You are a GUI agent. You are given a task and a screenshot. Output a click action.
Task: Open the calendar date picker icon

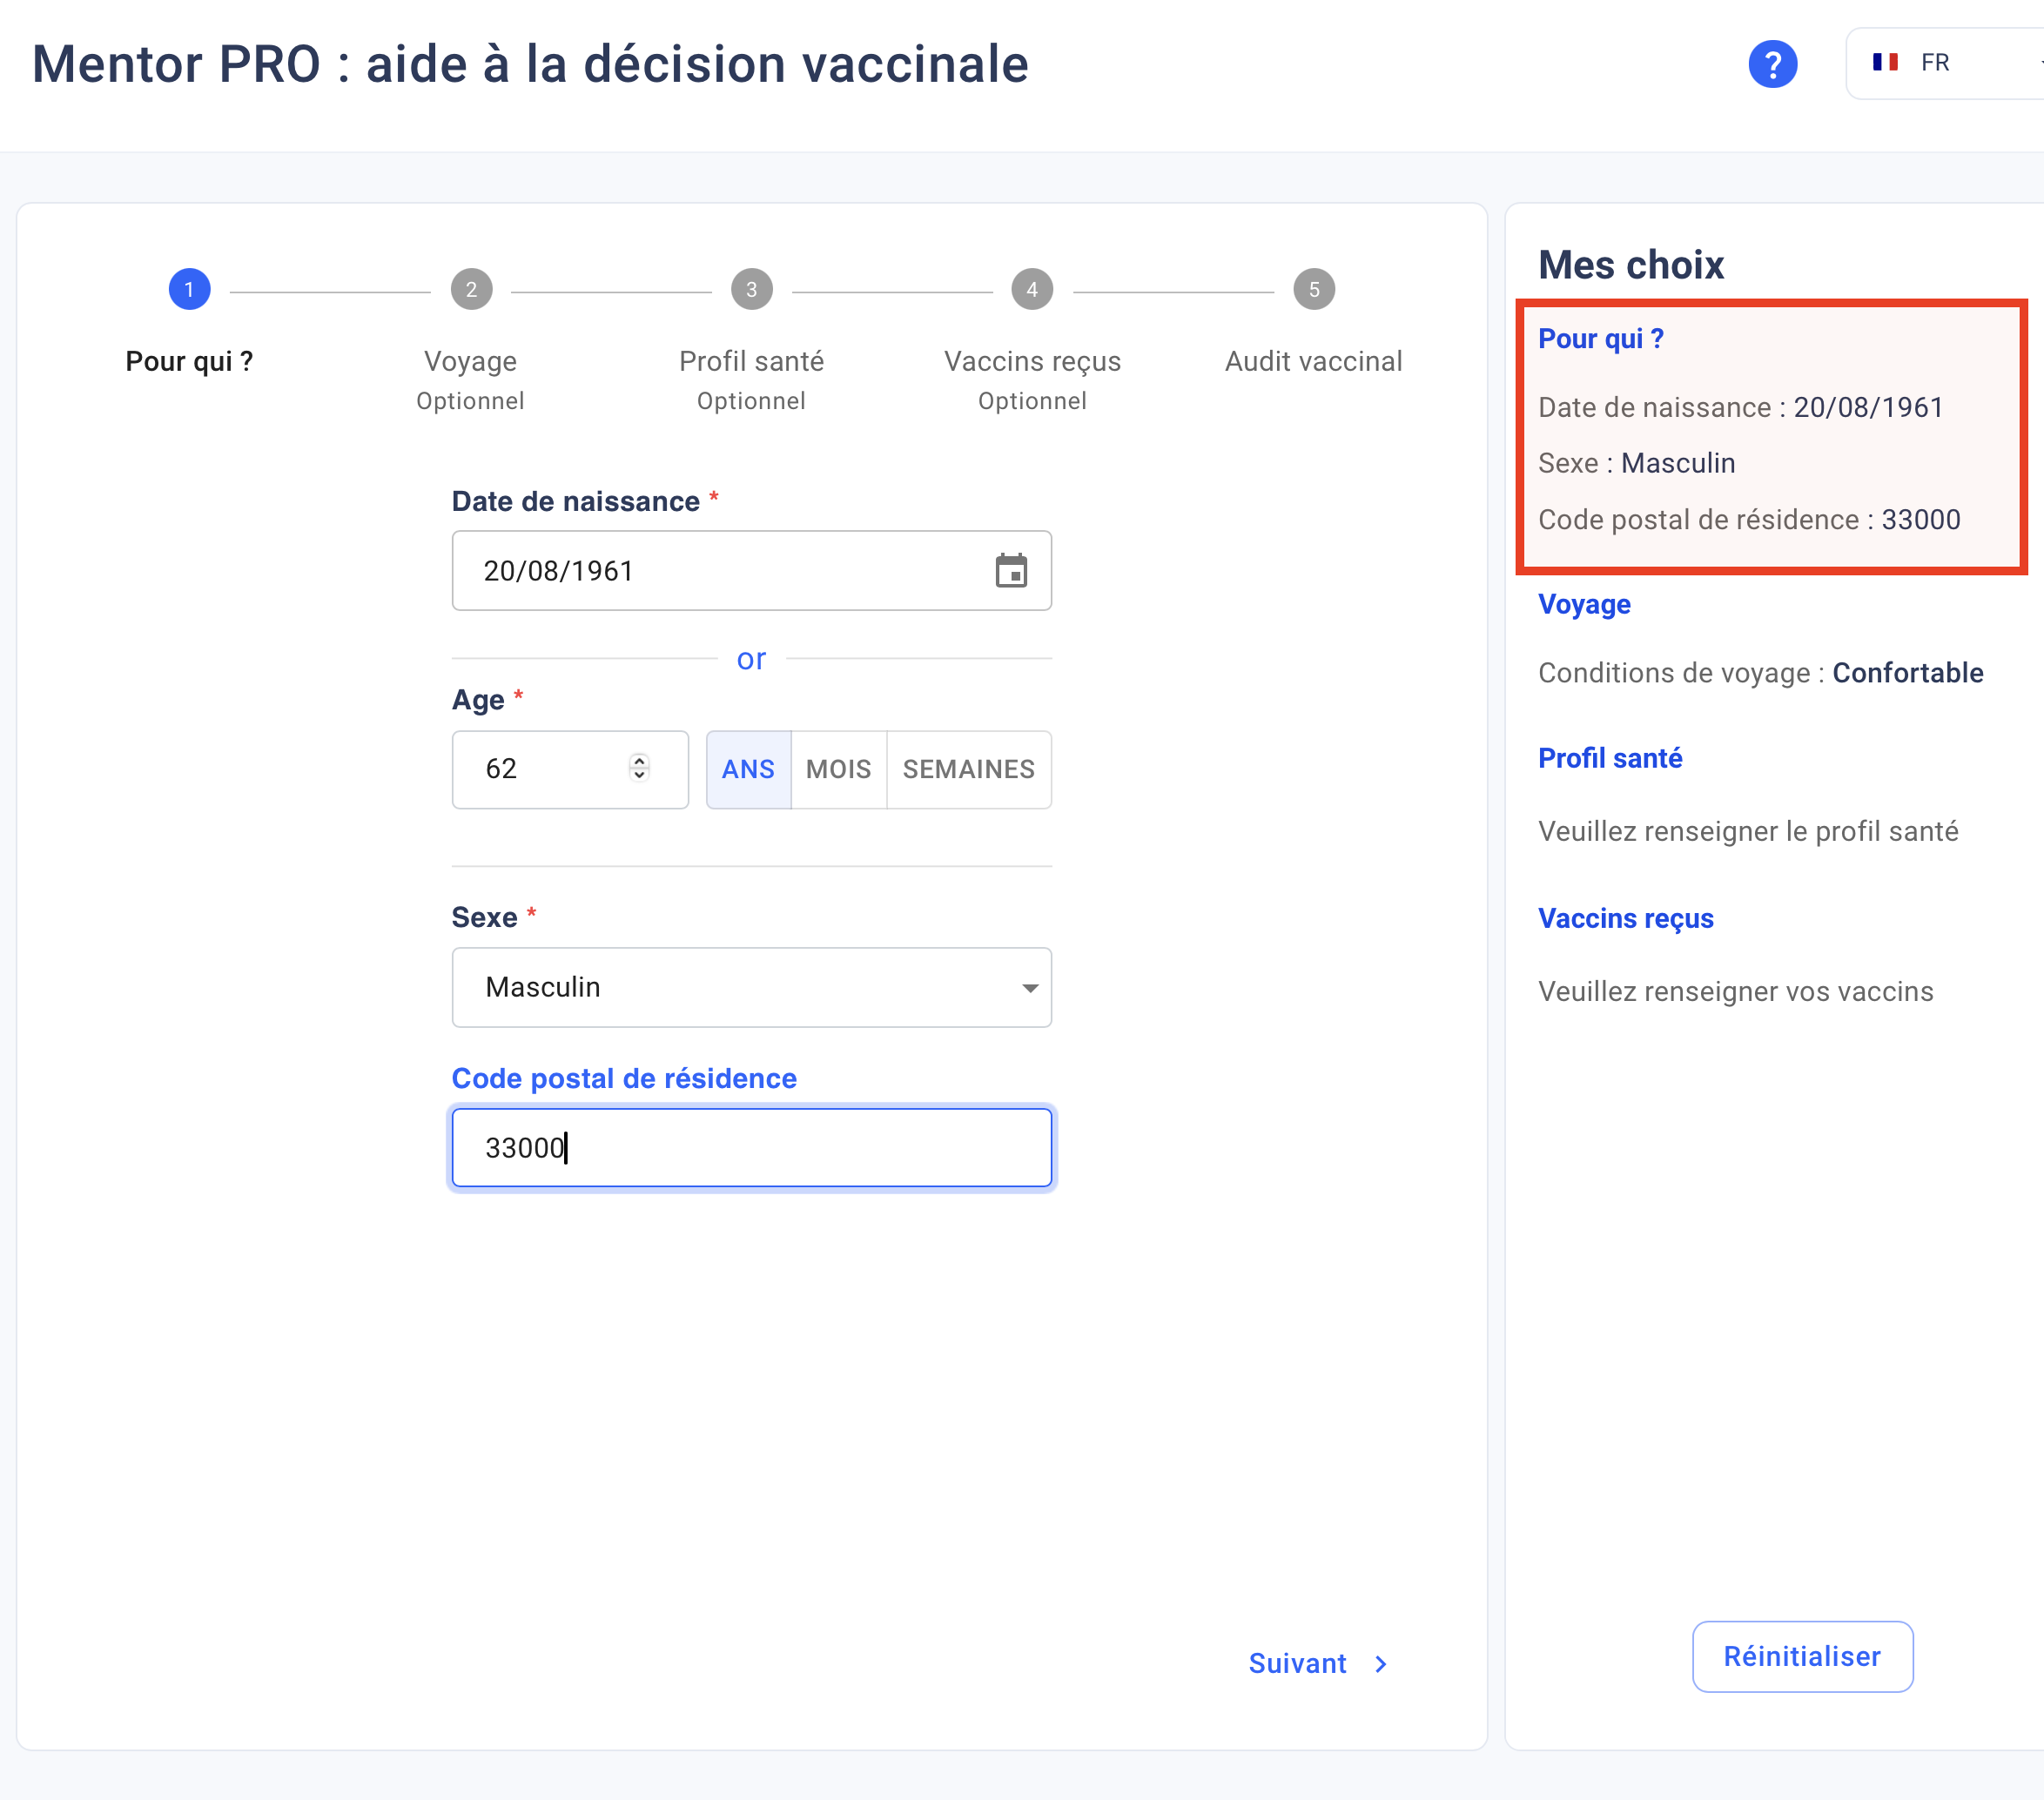tap(1011, 570)
